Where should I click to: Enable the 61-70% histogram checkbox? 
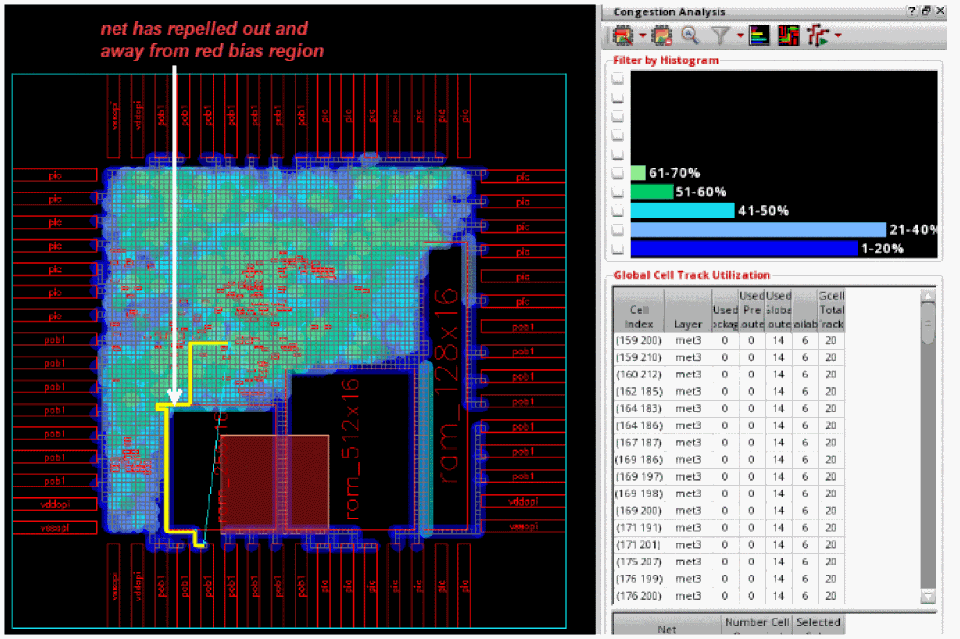pos(619,173)
